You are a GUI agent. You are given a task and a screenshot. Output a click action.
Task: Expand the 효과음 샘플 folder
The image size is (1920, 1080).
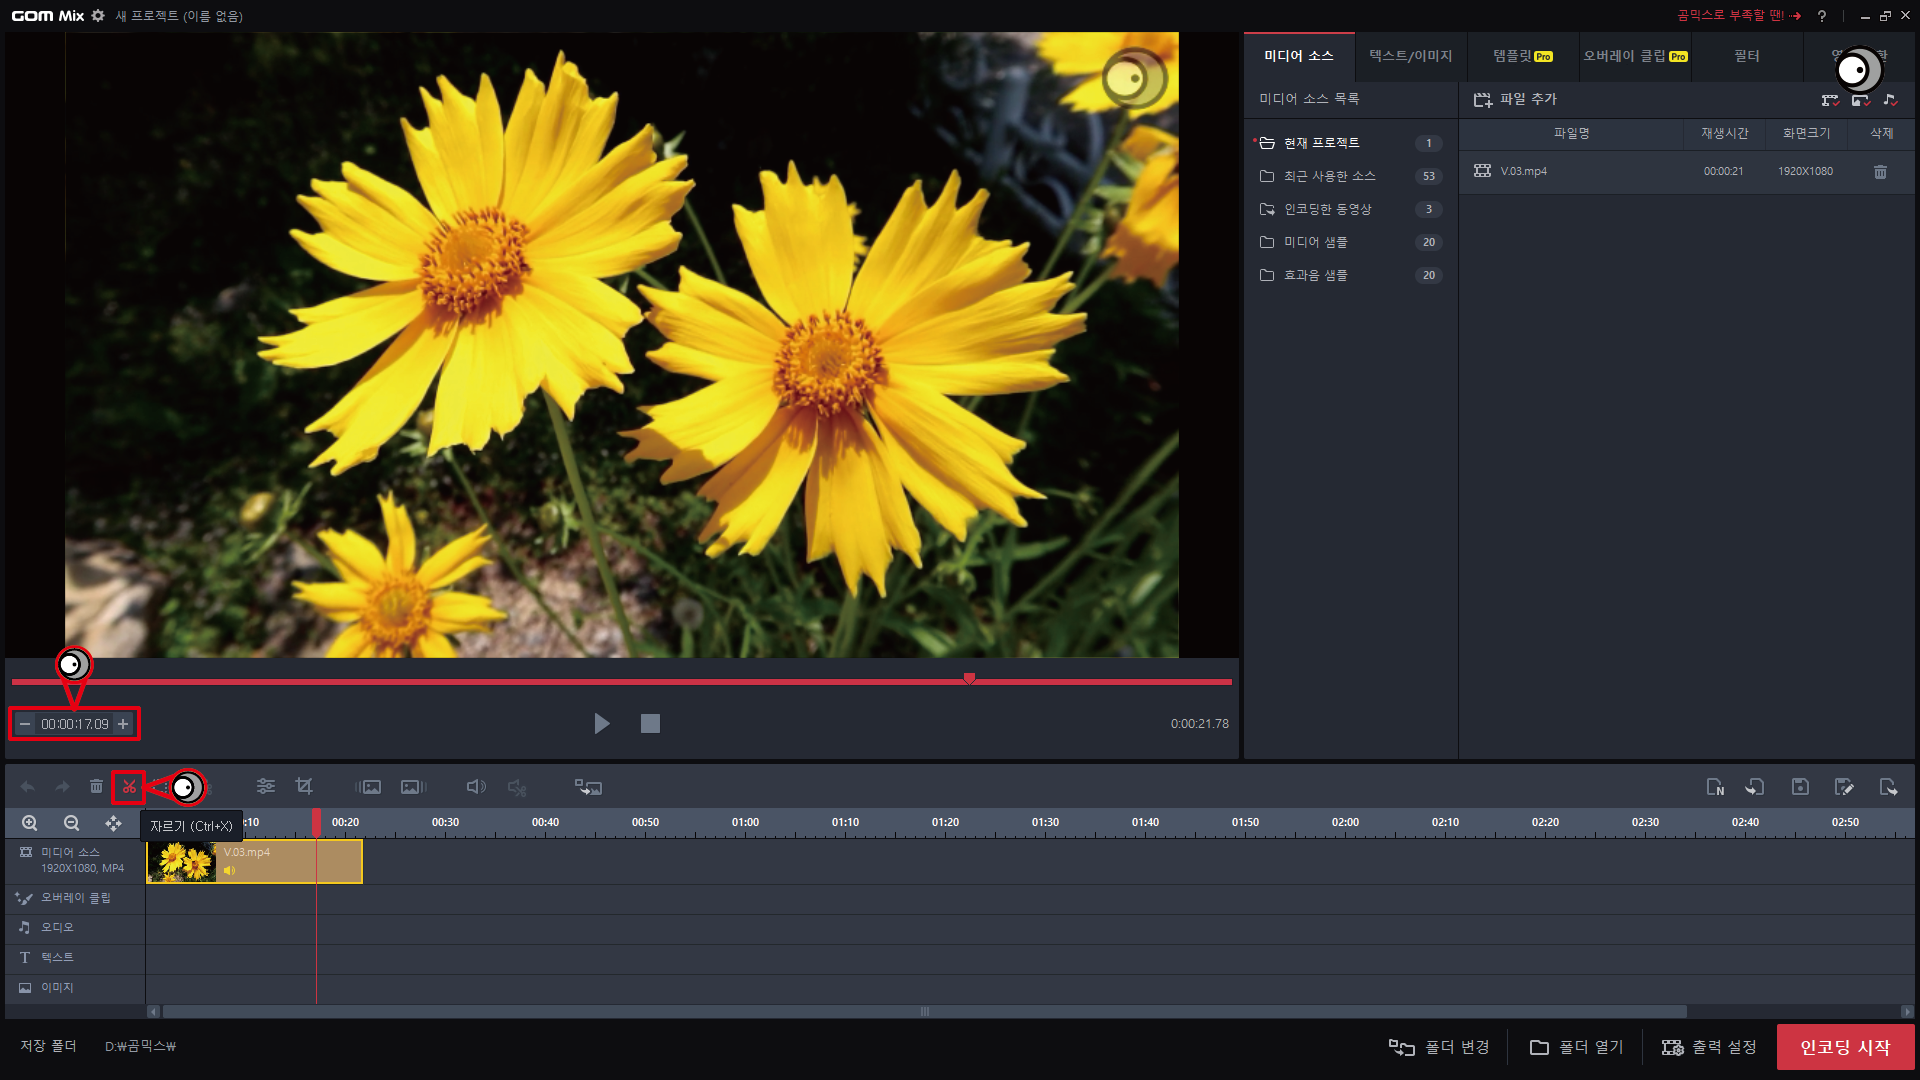click(x=1315, y=275)
